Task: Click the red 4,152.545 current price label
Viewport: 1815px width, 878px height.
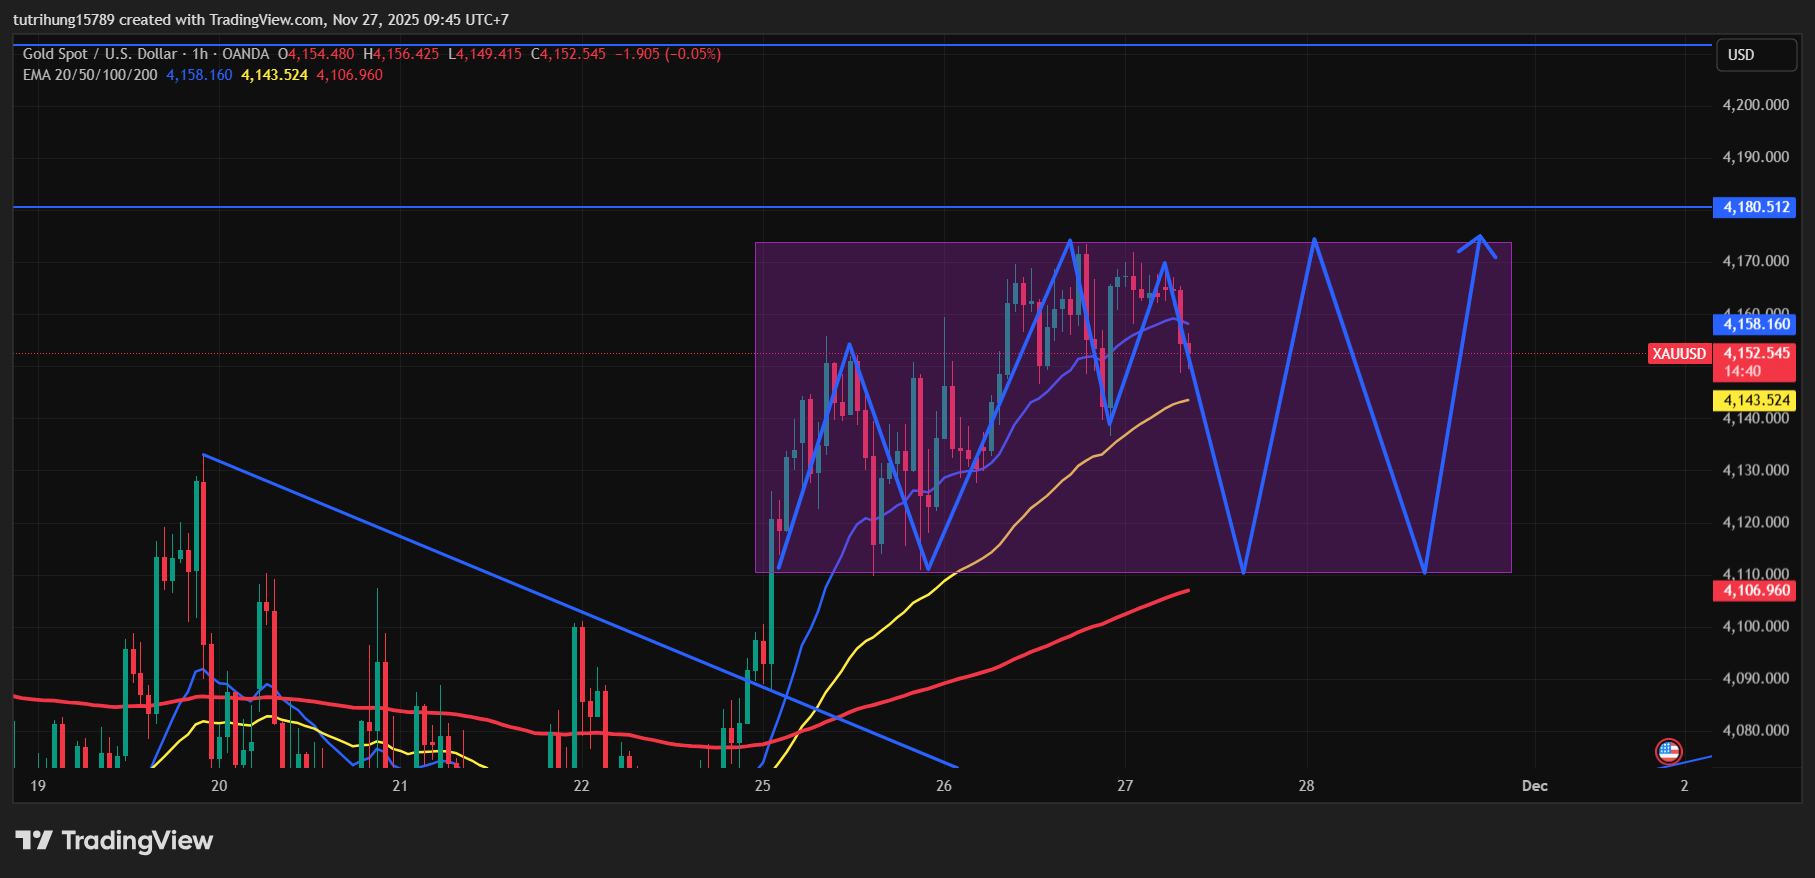Action: click(x=1756, y=353)
